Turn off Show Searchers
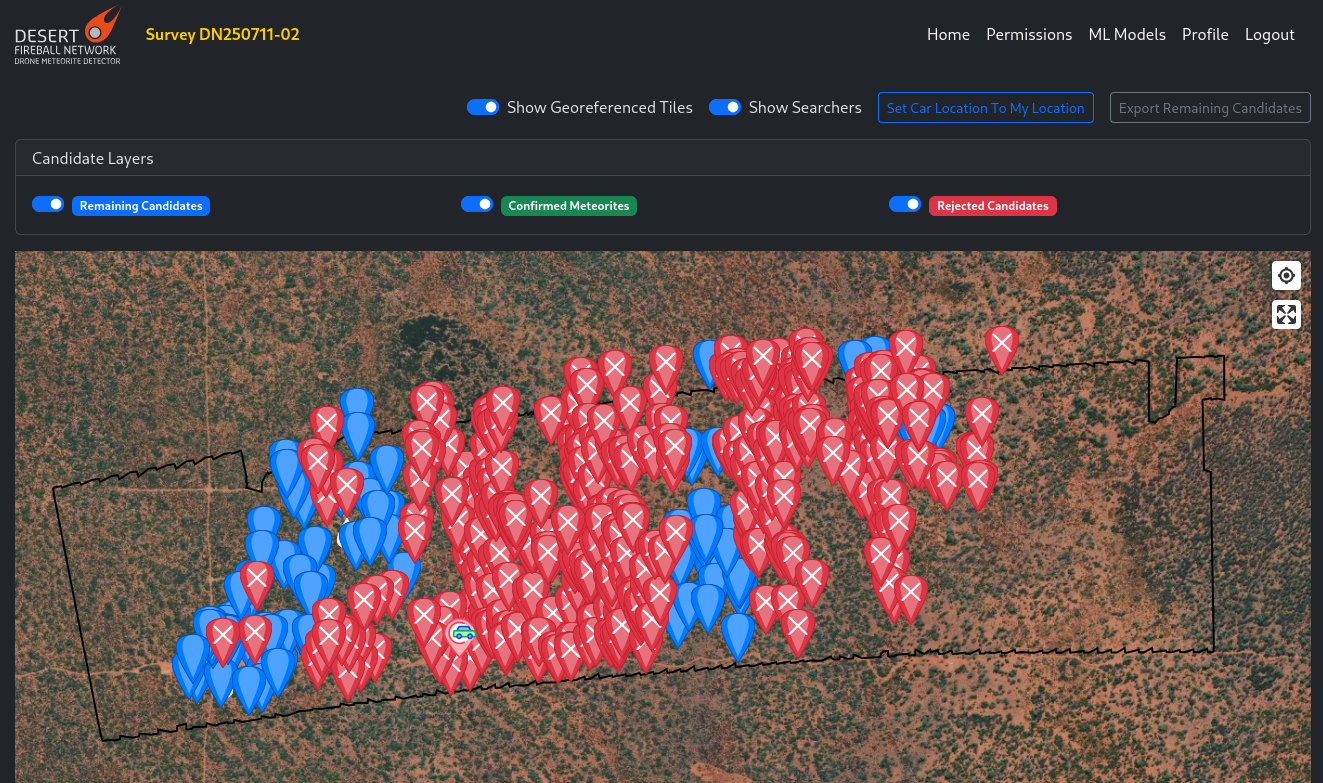This screenshot has height=783, width=1323. pyautogui.click(x=724, y=107)
